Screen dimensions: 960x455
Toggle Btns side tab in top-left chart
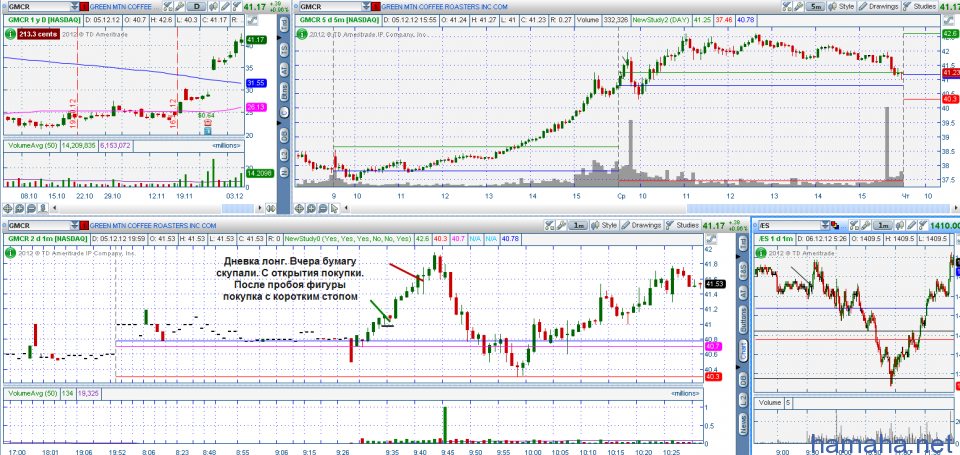point(285,92)
